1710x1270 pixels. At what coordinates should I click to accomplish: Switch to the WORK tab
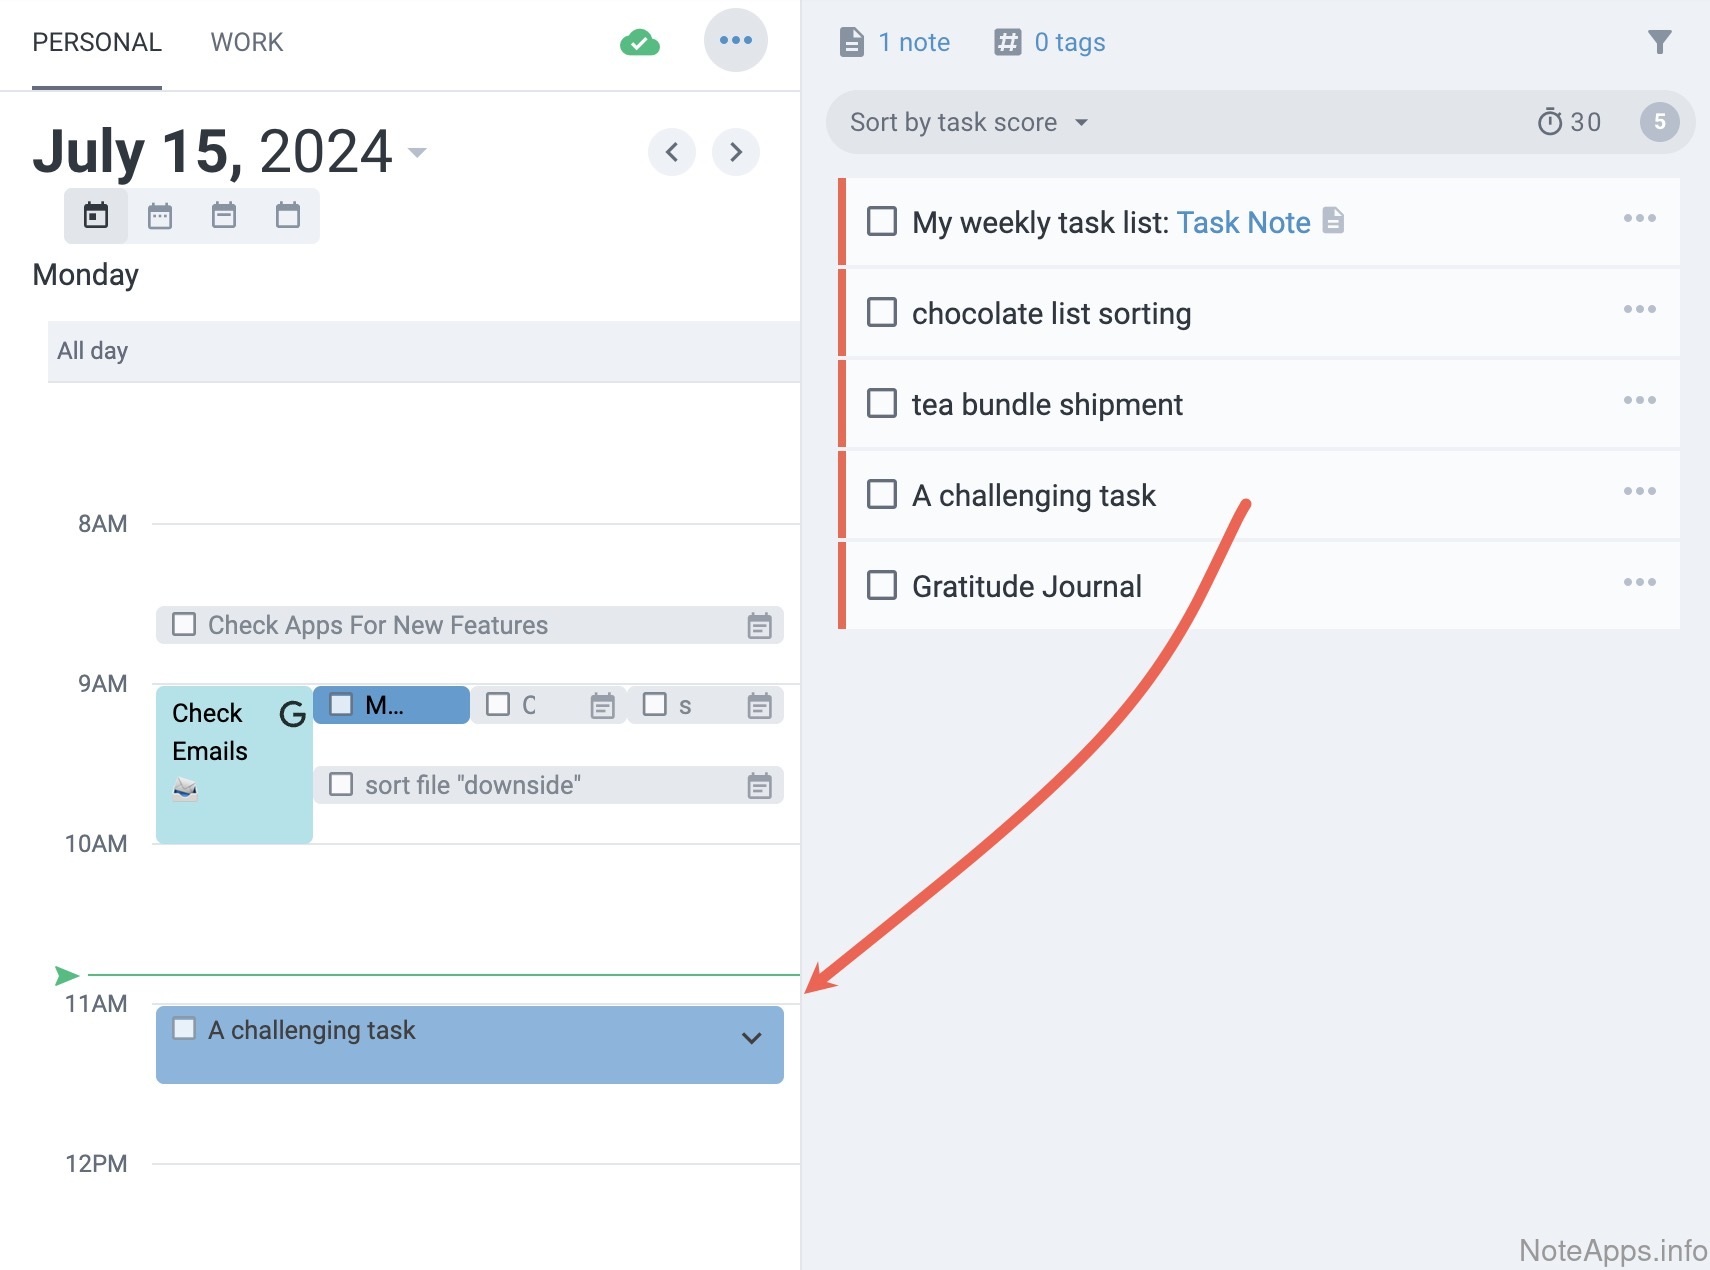click(x=246, y=42)
